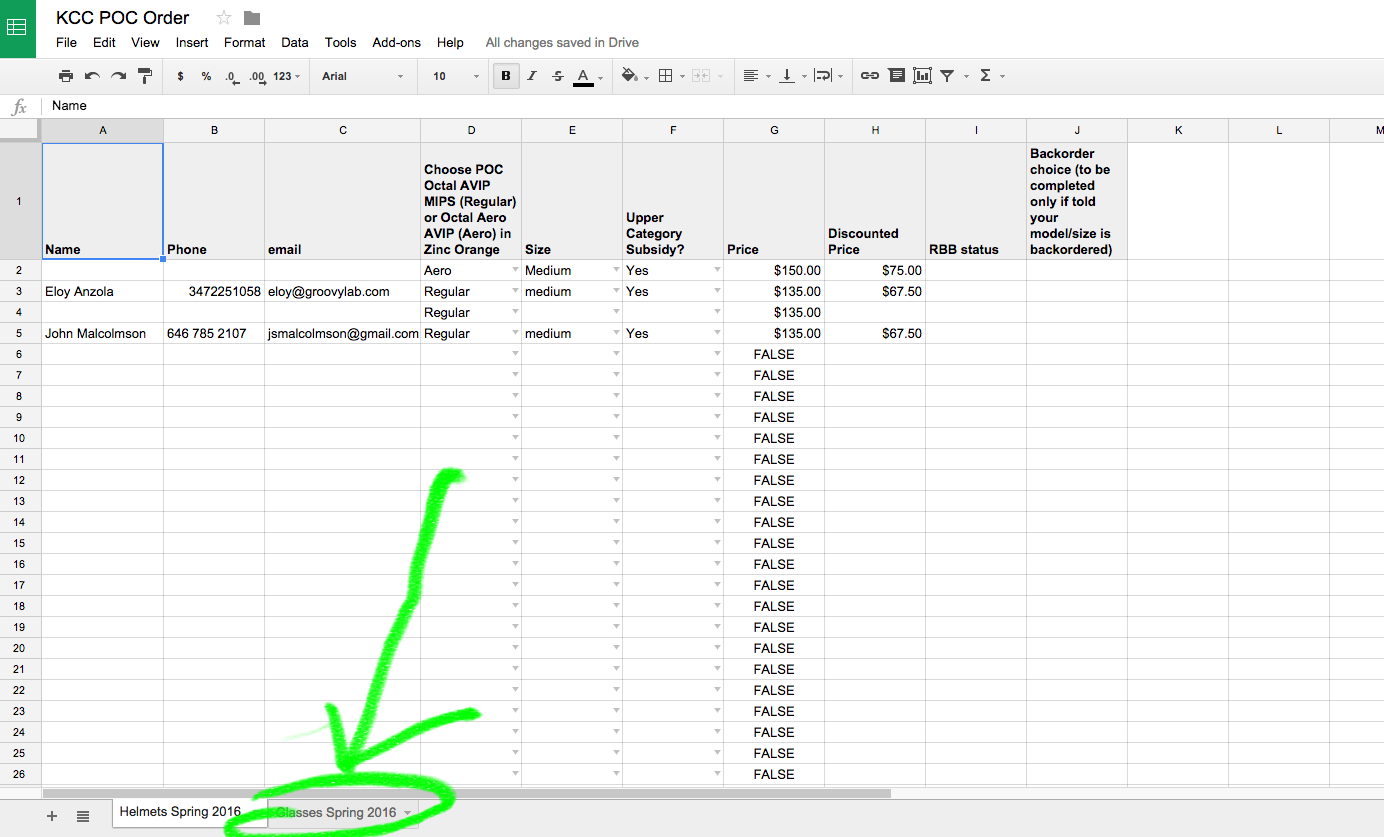Switch to Glasses Spring 2016 sheet tab
The width and height of the screenshot is (1384, 837).
pyautogui.click(x=337, y=813)
